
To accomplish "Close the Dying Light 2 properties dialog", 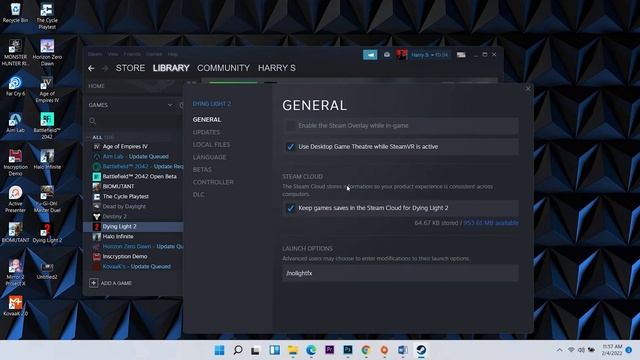I will click(528, 89).
